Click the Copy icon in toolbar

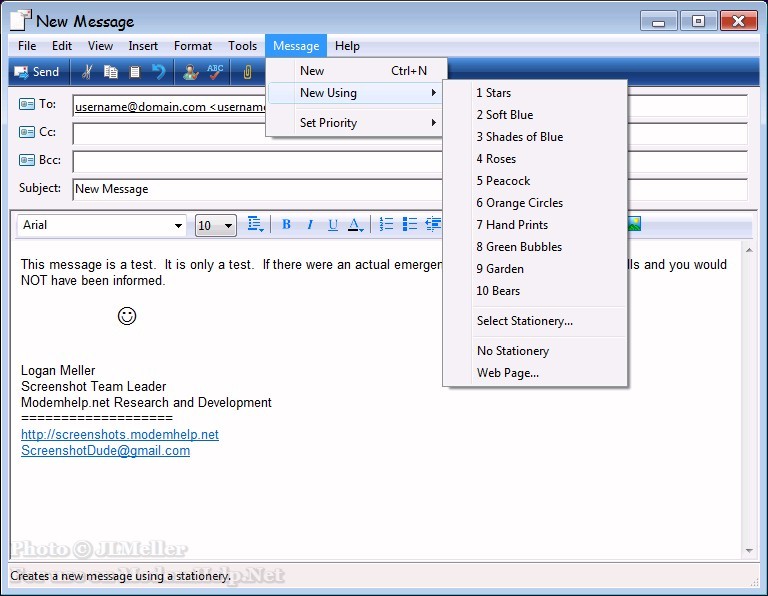(111, 72)
